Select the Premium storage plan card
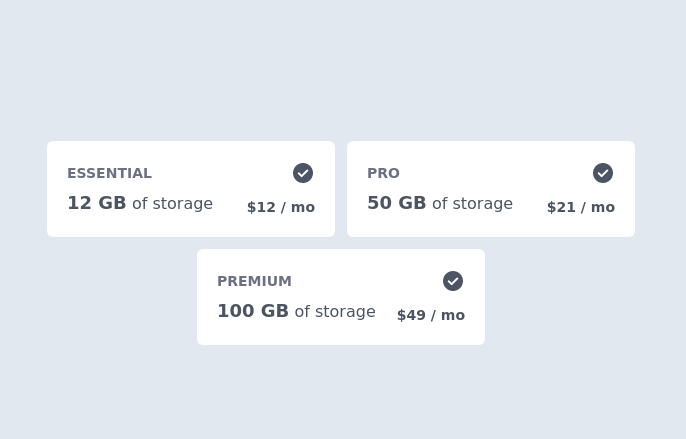This screenshot has height=439, width=686. point(341,297)
